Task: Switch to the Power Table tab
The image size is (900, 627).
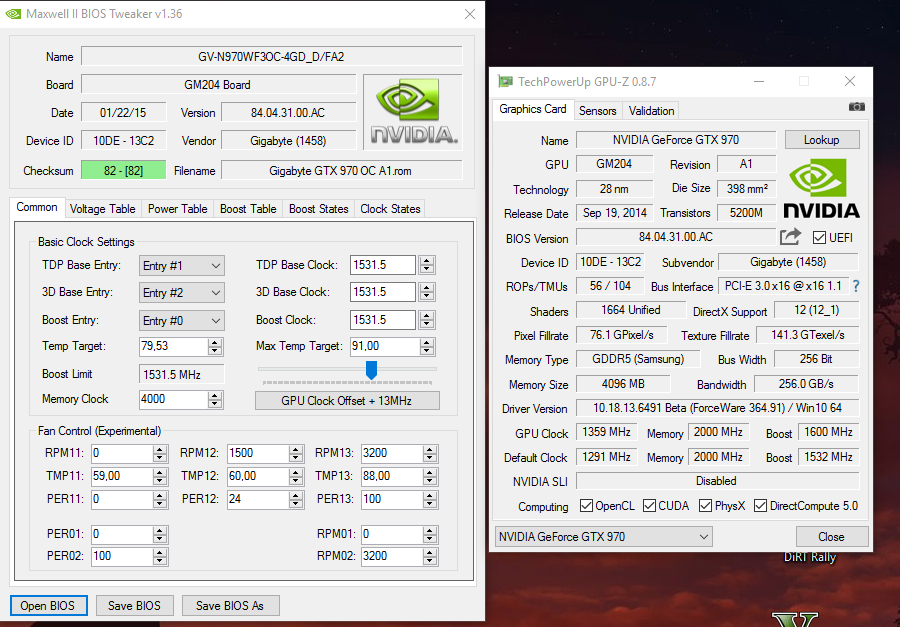Action: pyautogui.click(x=177, y=209)
